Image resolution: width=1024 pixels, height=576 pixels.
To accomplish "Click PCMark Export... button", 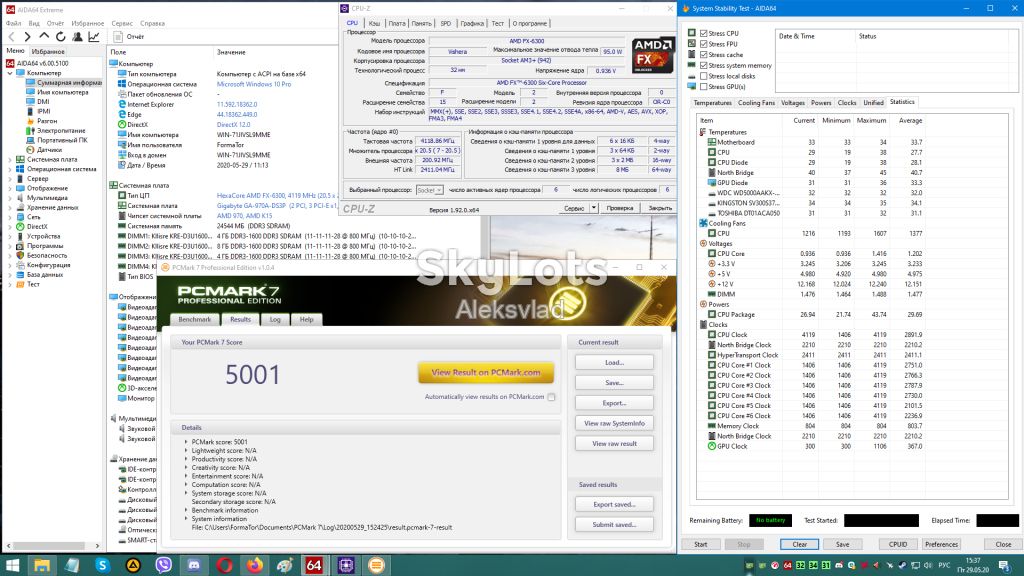I will pyautogui.click(x=614, y=403).
